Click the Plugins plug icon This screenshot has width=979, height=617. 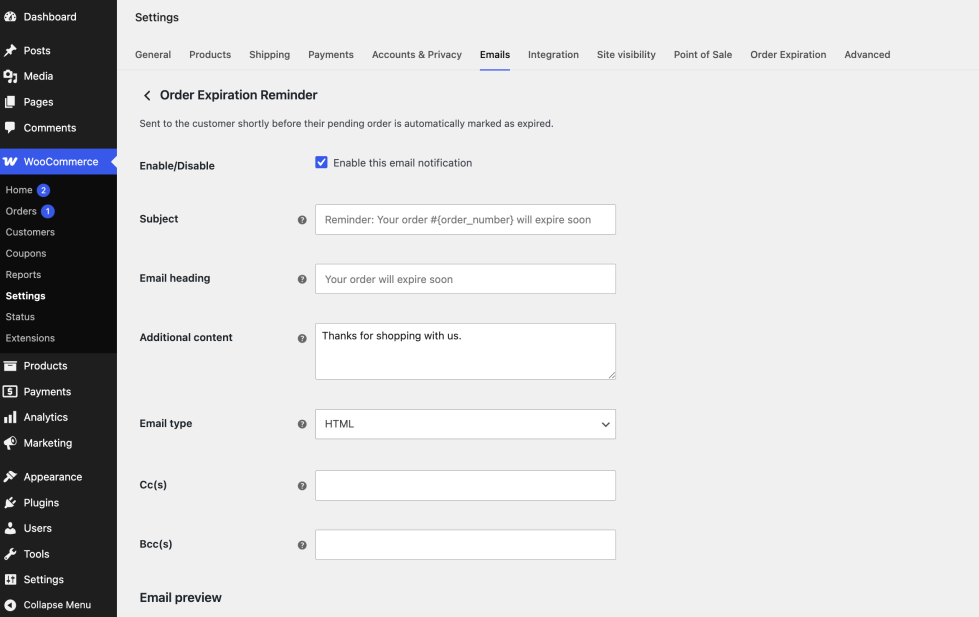10,503
